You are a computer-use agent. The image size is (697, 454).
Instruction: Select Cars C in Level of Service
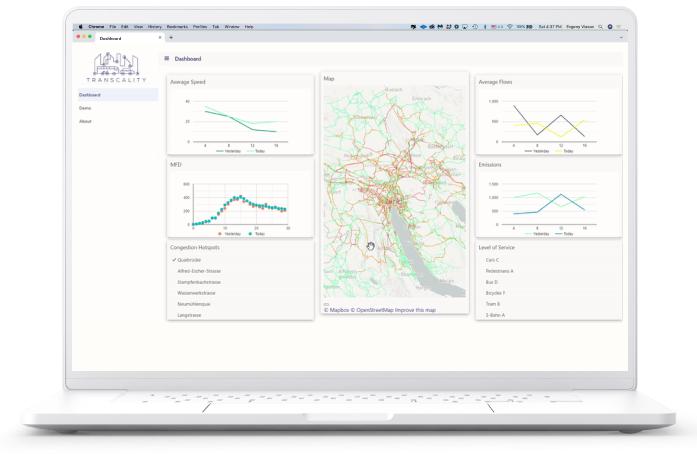492,260
